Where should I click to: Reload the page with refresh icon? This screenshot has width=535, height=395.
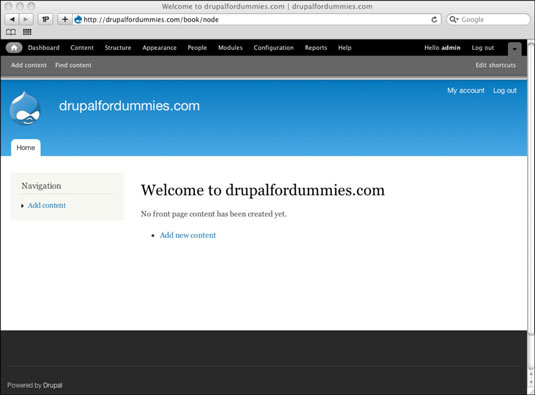[434, 19]
